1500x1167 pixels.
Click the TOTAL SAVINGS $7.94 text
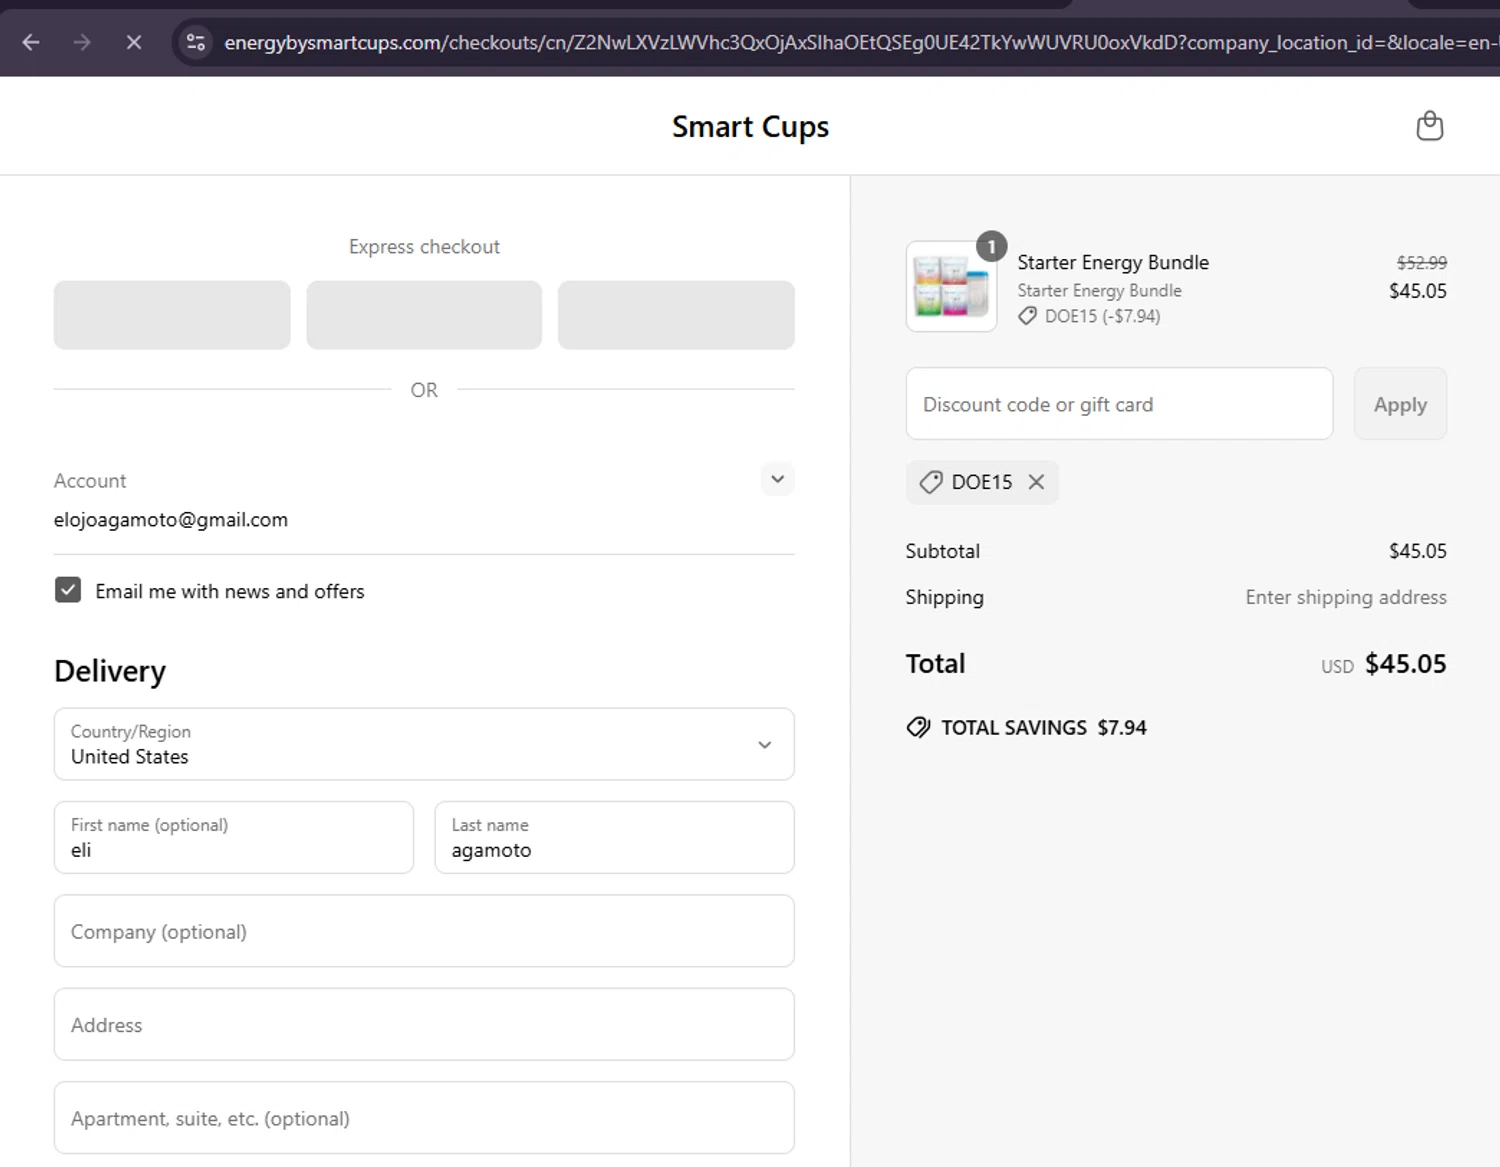[x=1044, y=727]
